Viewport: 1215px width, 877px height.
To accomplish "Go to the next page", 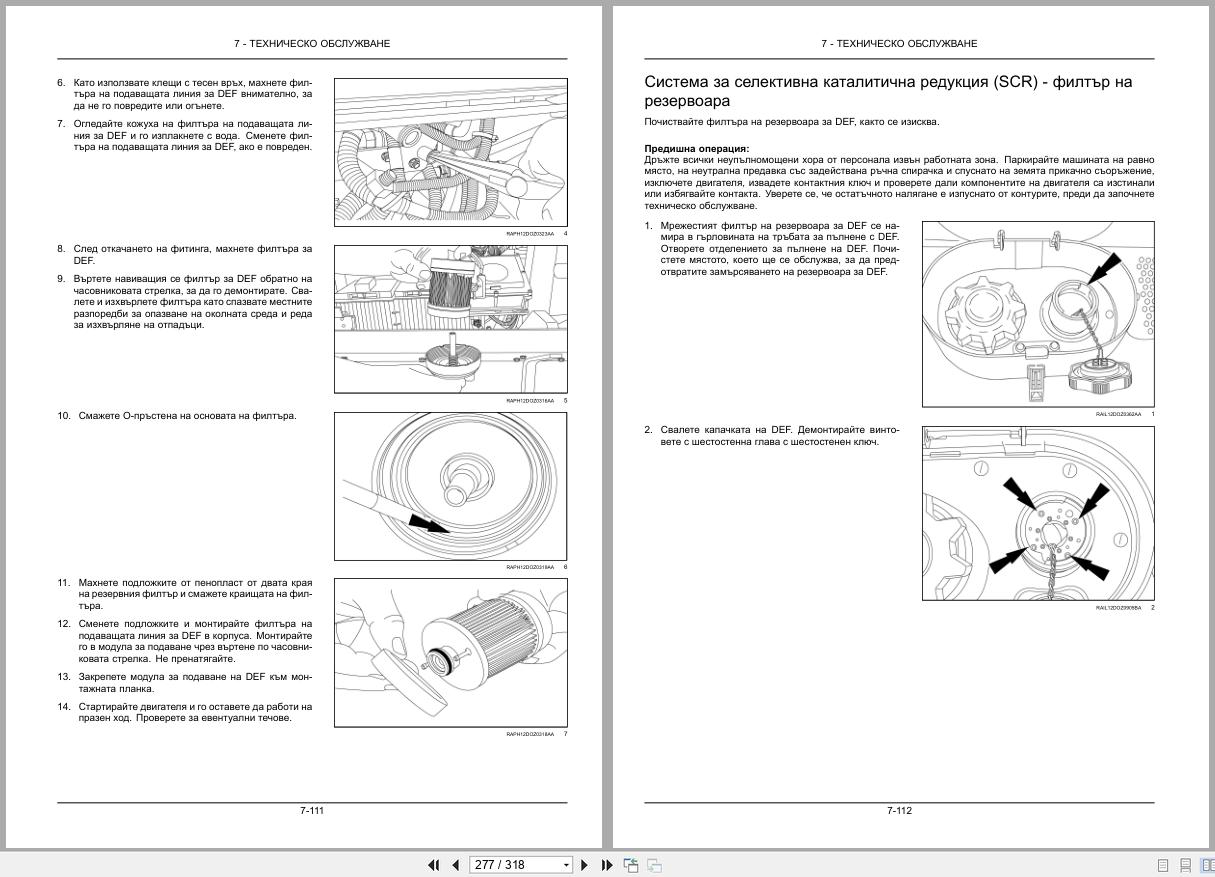I will (x=586, y=865).
